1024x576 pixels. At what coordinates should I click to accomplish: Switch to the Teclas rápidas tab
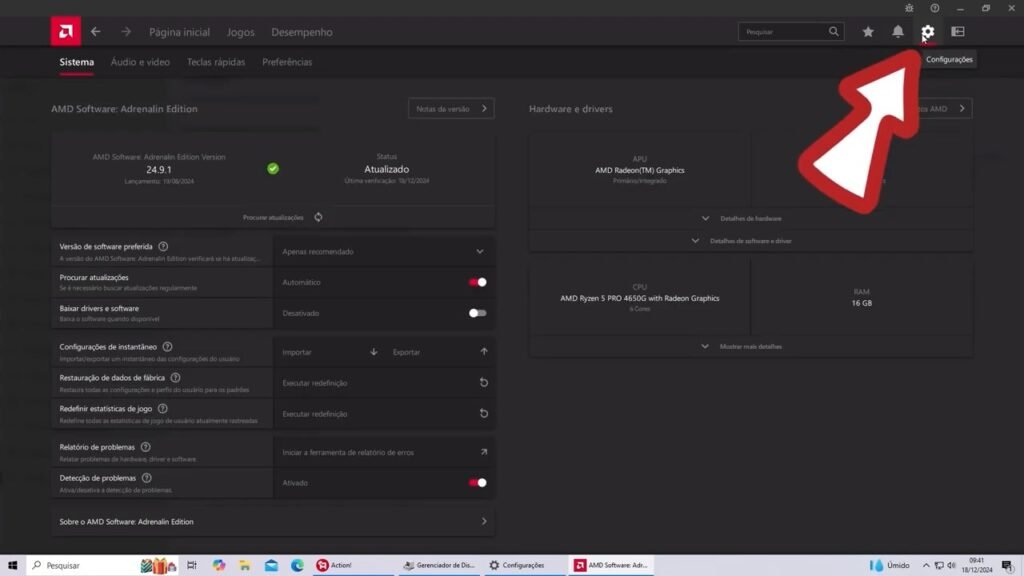[x=216, y=62]
